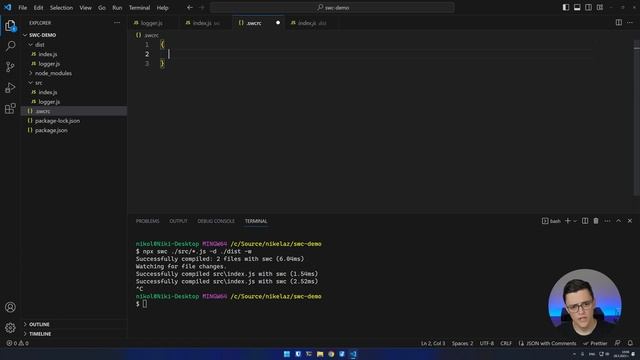
Task: Open the Run menu
Action: 117,7
